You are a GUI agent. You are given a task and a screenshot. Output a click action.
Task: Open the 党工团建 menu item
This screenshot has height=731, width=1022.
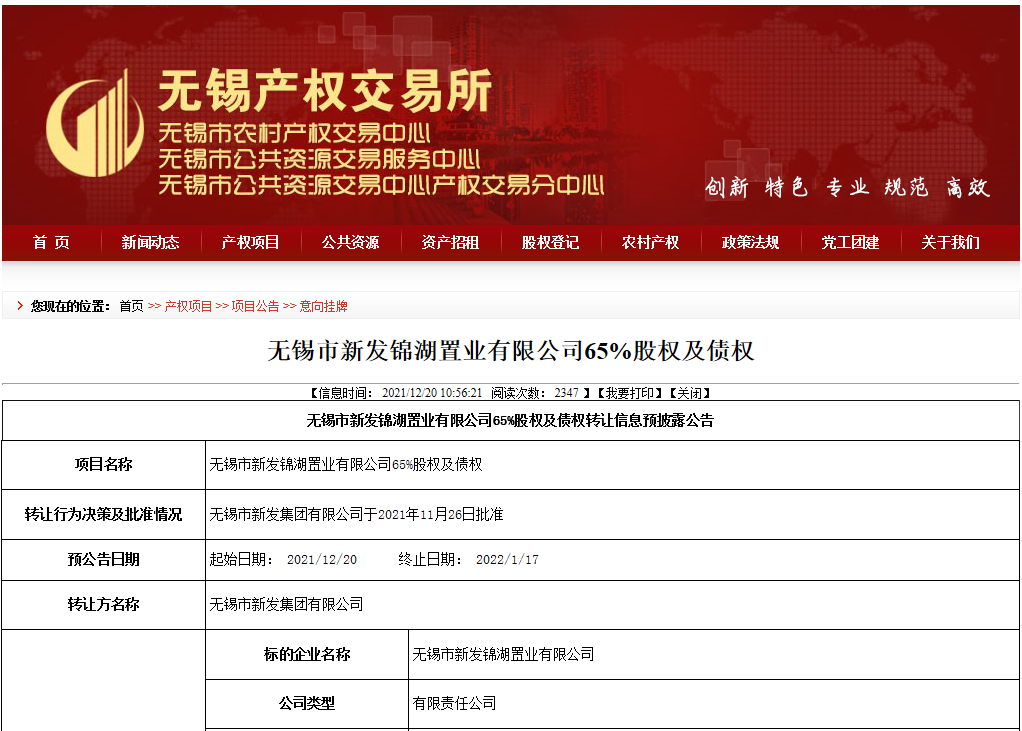pos(851,243)
